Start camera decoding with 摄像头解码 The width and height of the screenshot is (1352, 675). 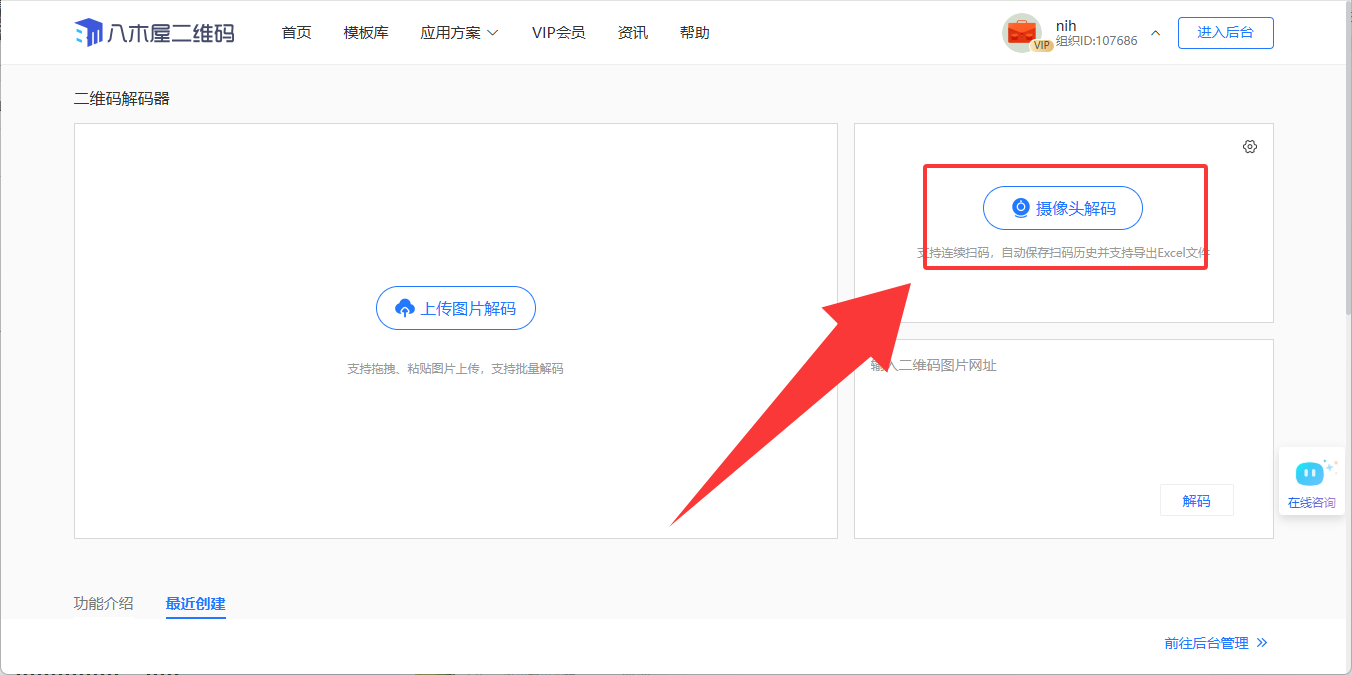1062,208
